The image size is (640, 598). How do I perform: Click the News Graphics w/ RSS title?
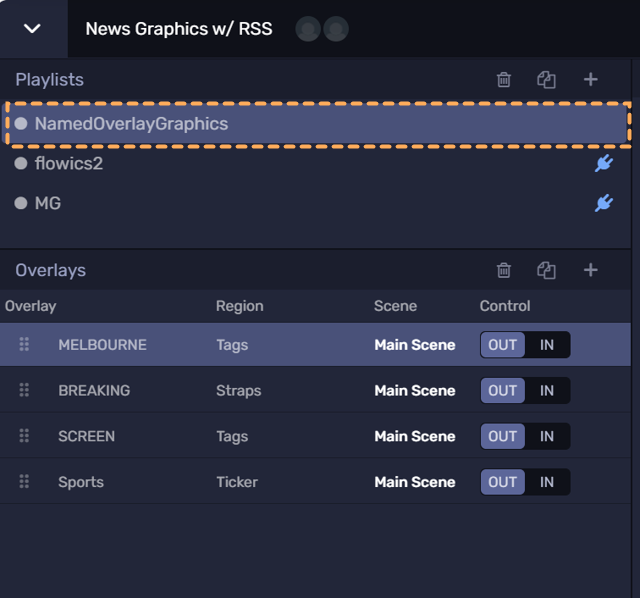(x=178, y=28)
